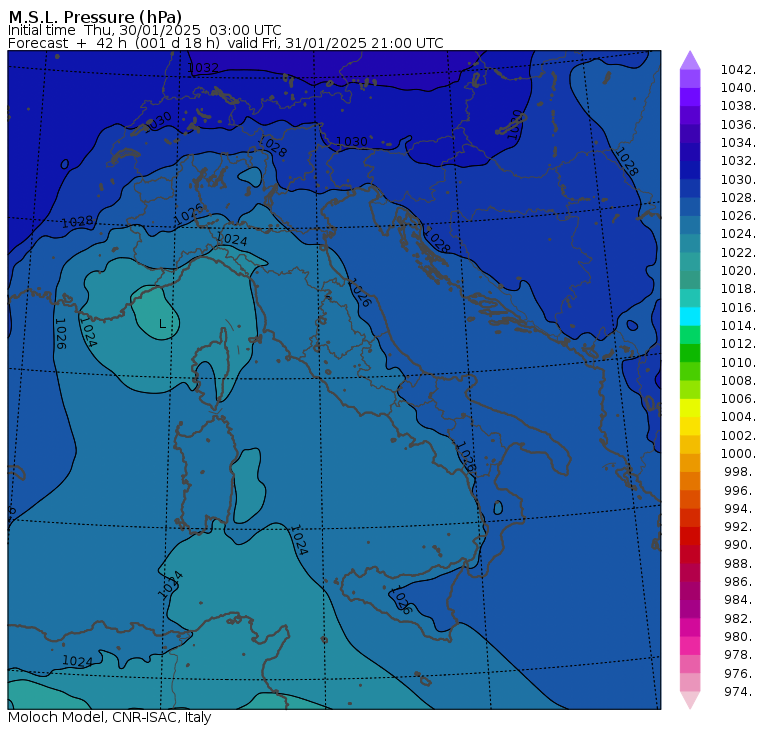This screenshot has height=731, width=760.
Task: Click the 1030 contour label at the top centre of the map
Action: pyautogui.click(x=351, y=142)
